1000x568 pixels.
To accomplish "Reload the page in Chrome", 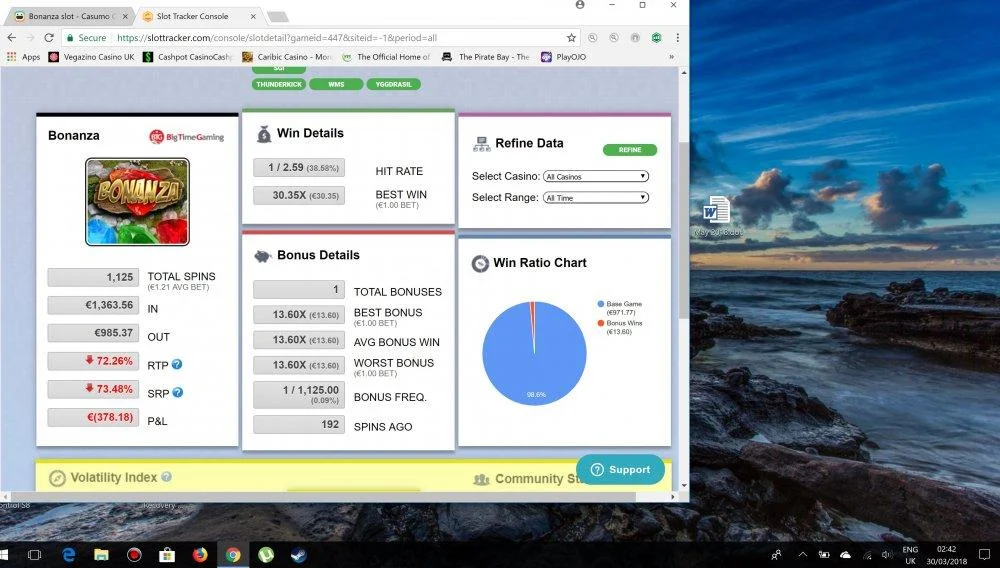I will [48, 38].
